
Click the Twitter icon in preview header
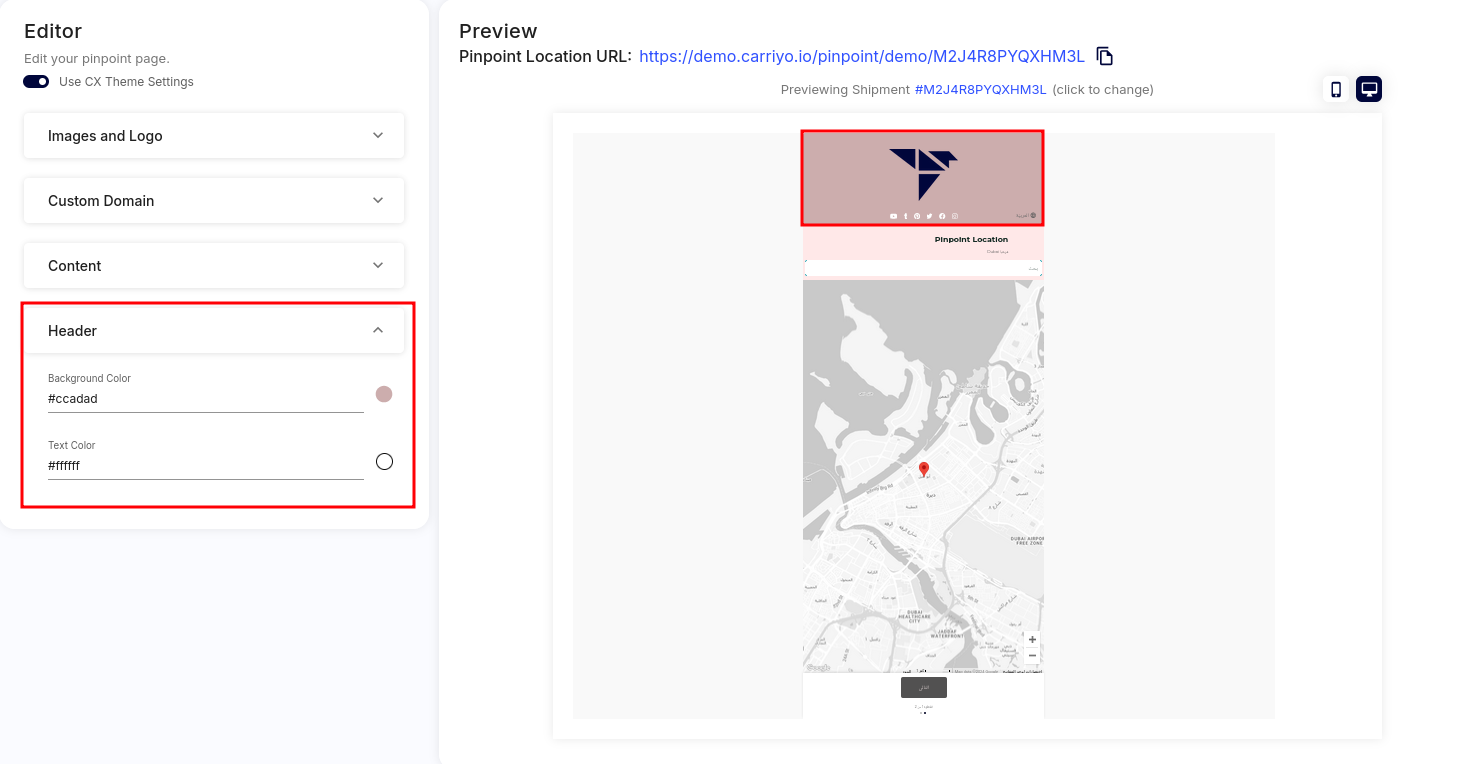929,216
